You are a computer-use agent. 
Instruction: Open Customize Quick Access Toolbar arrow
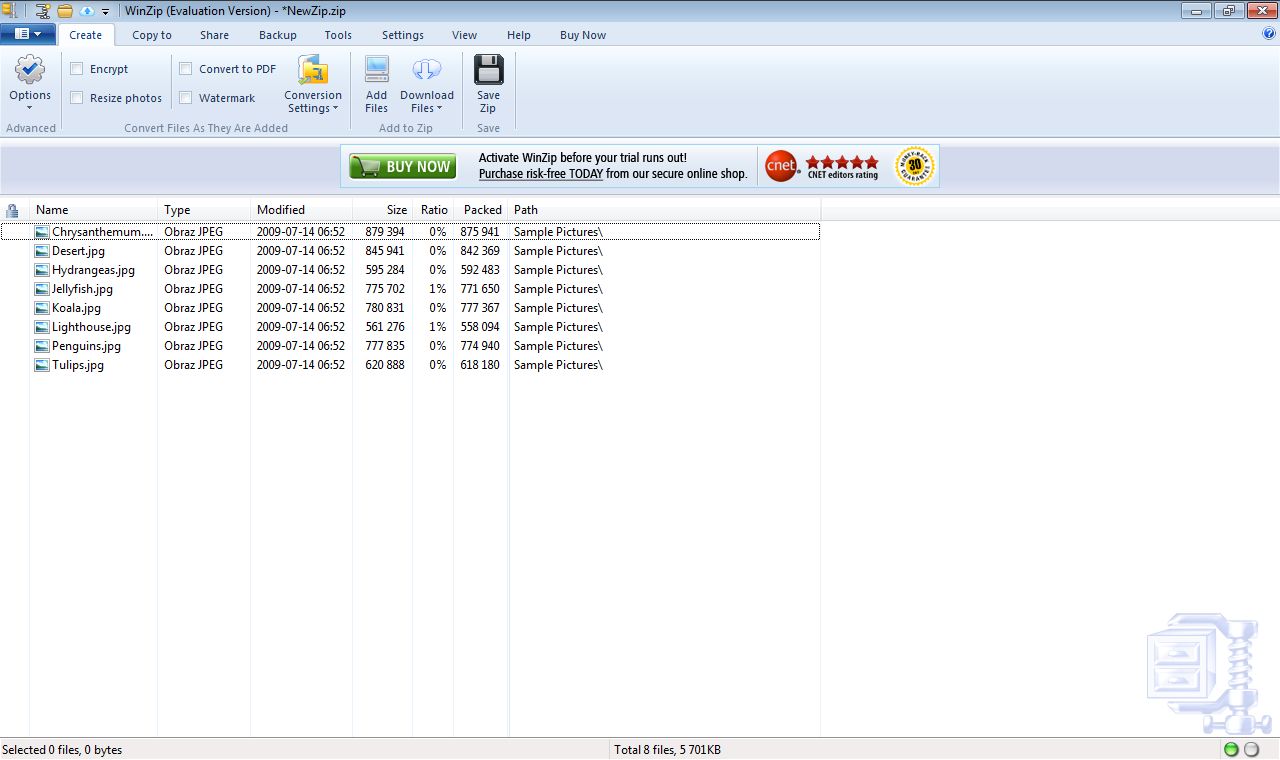pyautogui.click(x=105, y=12)
